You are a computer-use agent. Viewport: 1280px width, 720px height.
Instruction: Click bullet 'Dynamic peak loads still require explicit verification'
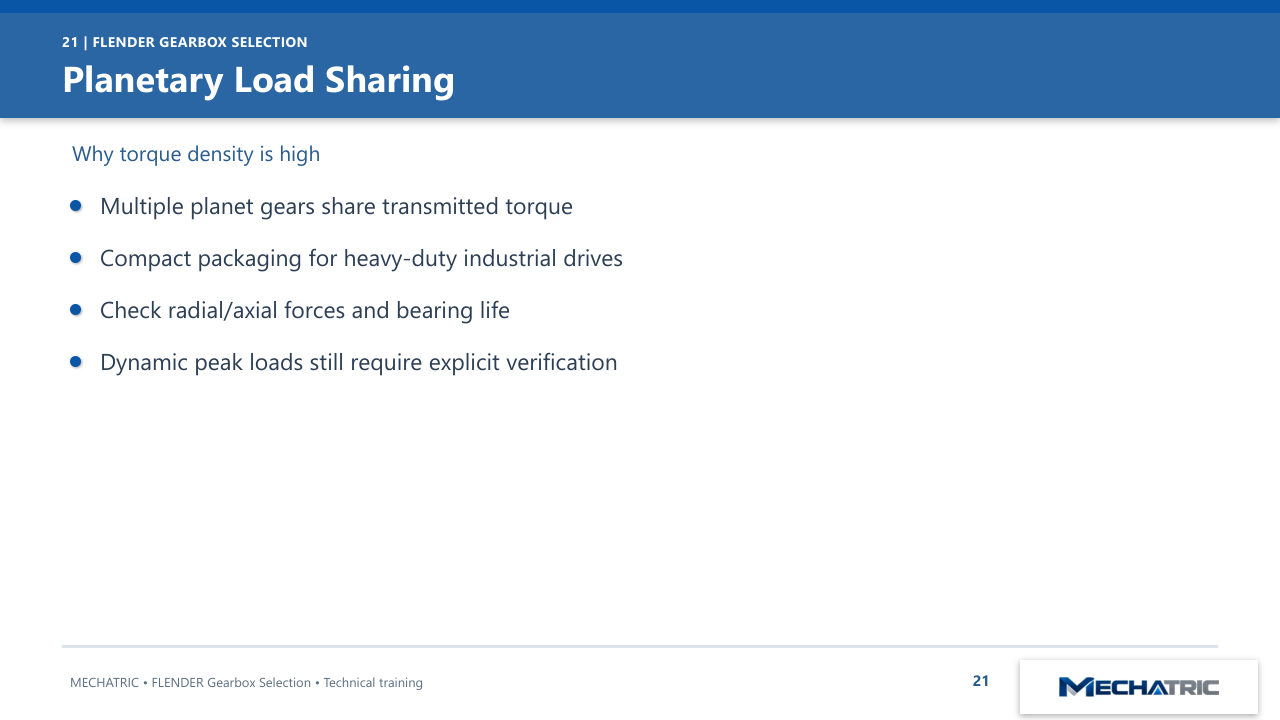359,363
